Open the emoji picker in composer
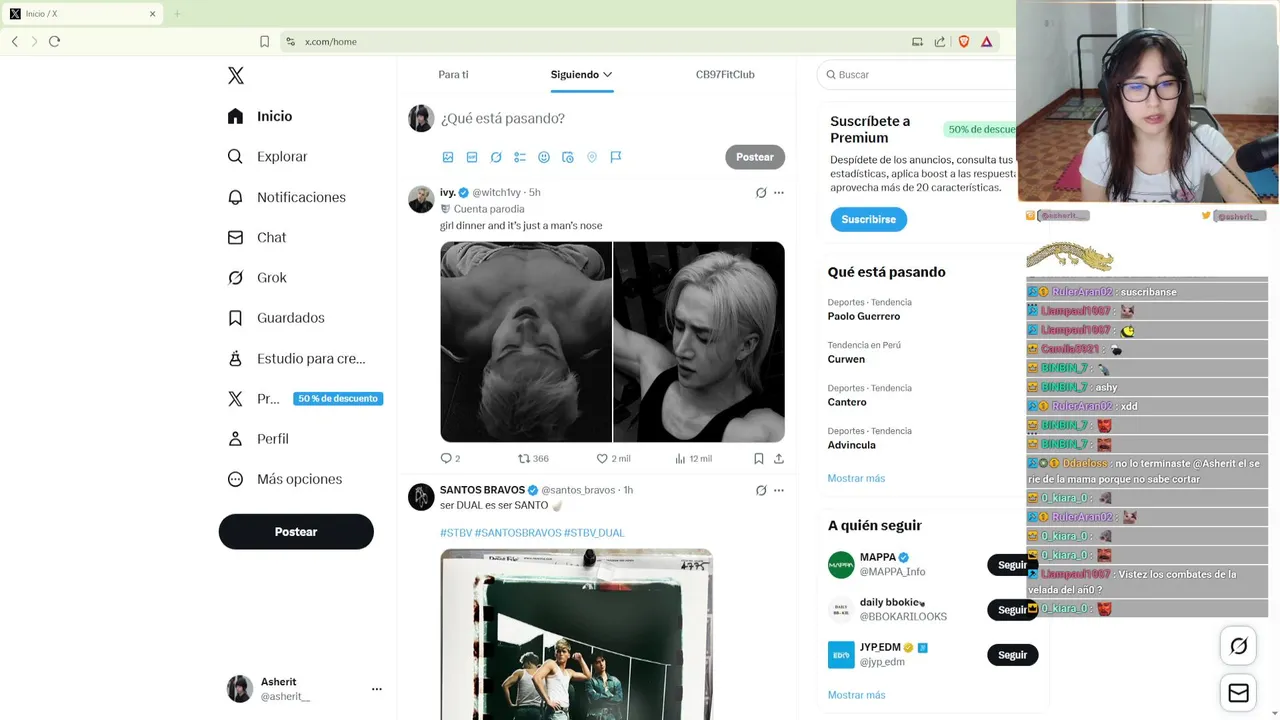Viewport: 1280px width, 720px height. click(x=544, y=157)
